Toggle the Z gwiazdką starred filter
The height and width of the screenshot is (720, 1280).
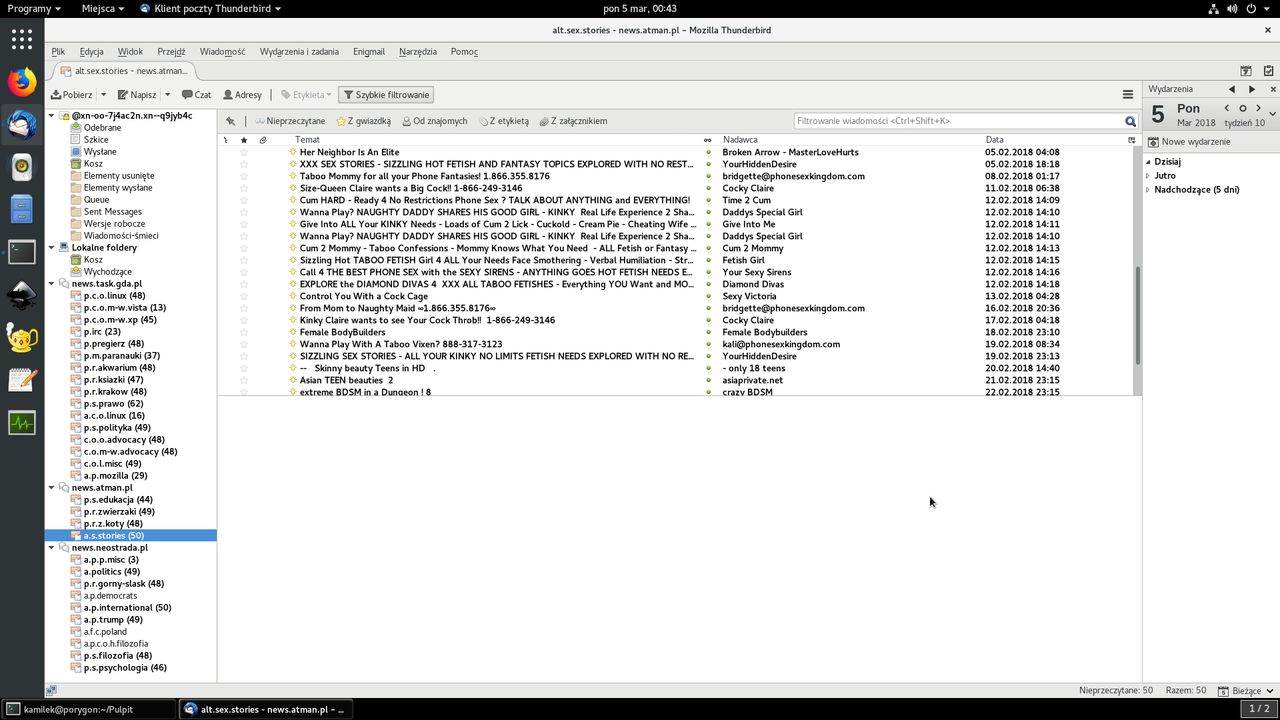(363, 121)
